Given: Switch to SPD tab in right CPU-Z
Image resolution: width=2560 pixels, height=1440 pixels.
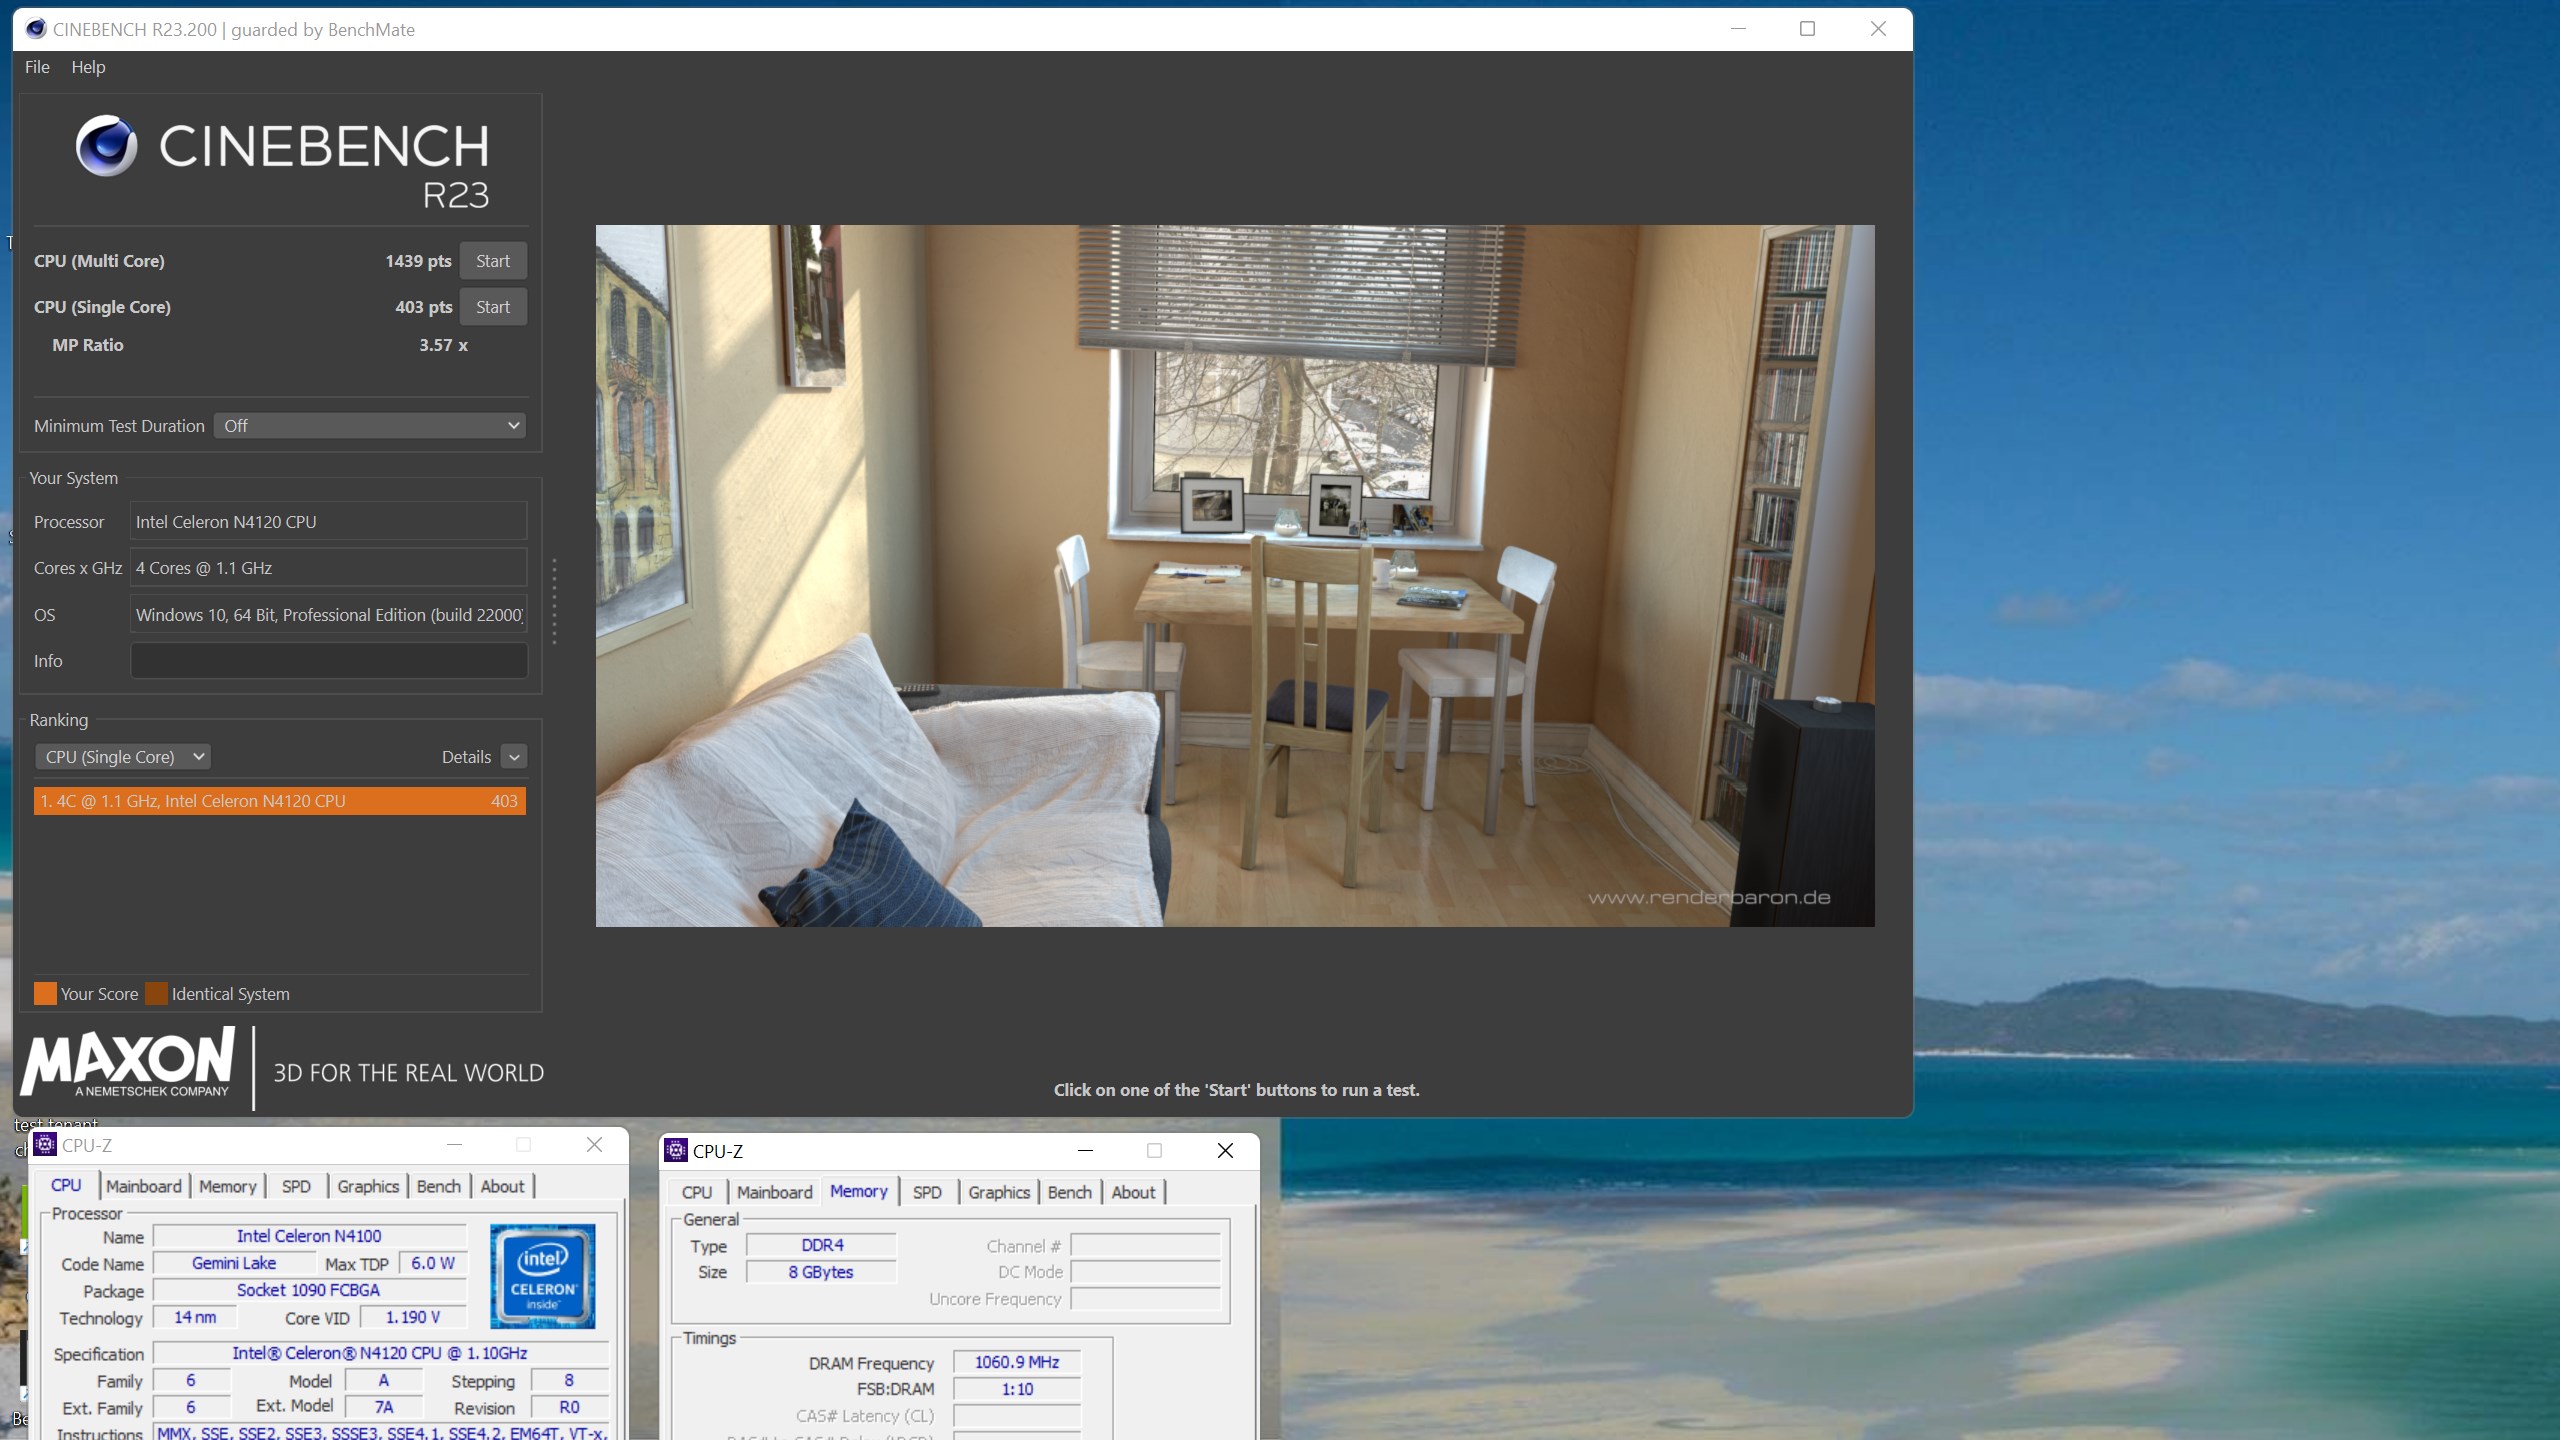Looking at the screenshot, I should 927,1192.
